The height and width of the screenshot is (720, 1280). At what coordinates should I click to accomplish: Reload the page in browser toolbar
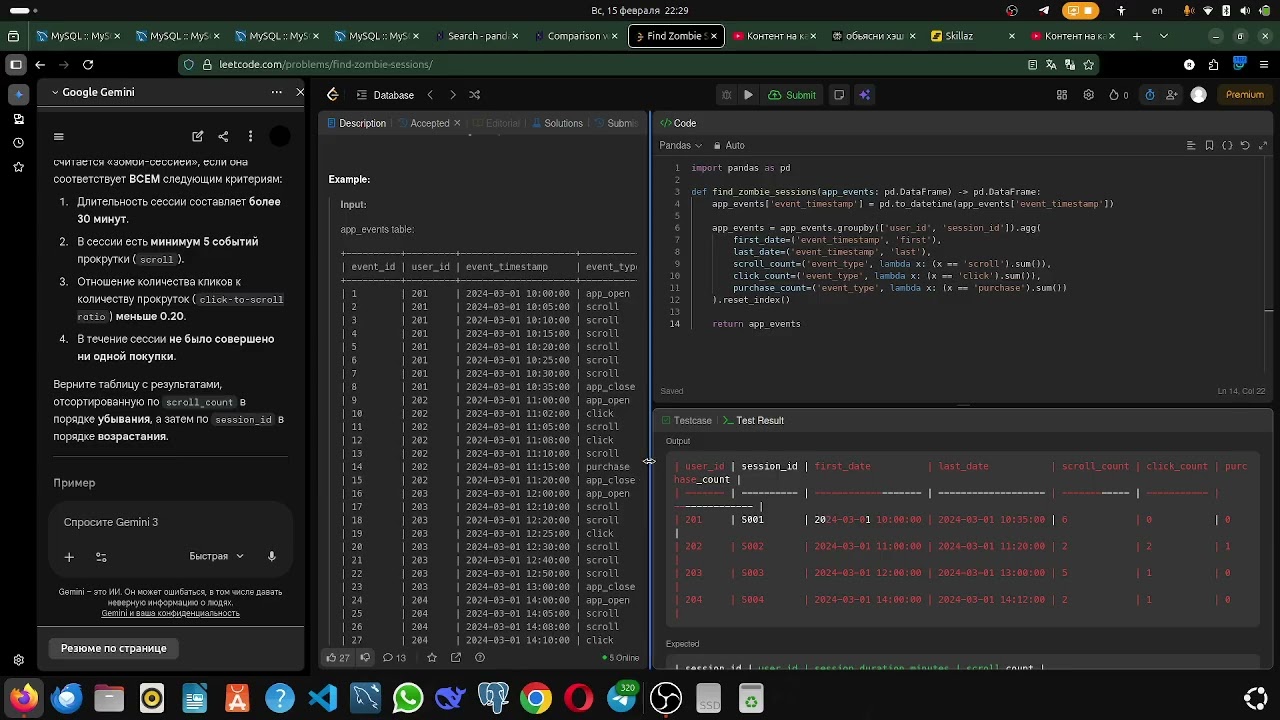click(88, 64)
